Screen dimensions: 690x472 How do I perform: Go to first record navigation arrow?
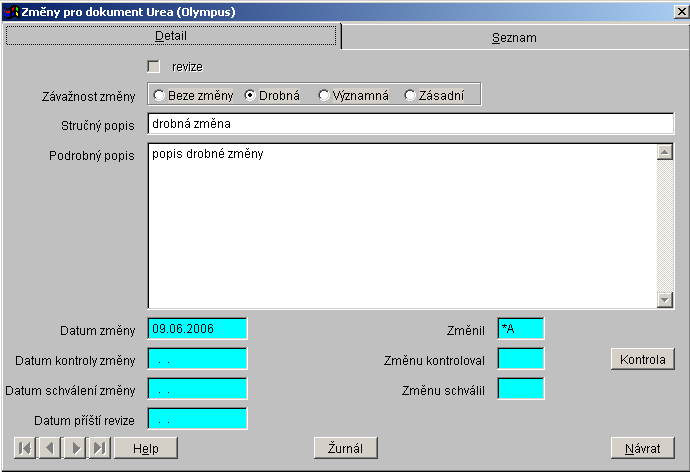(24, 448)
